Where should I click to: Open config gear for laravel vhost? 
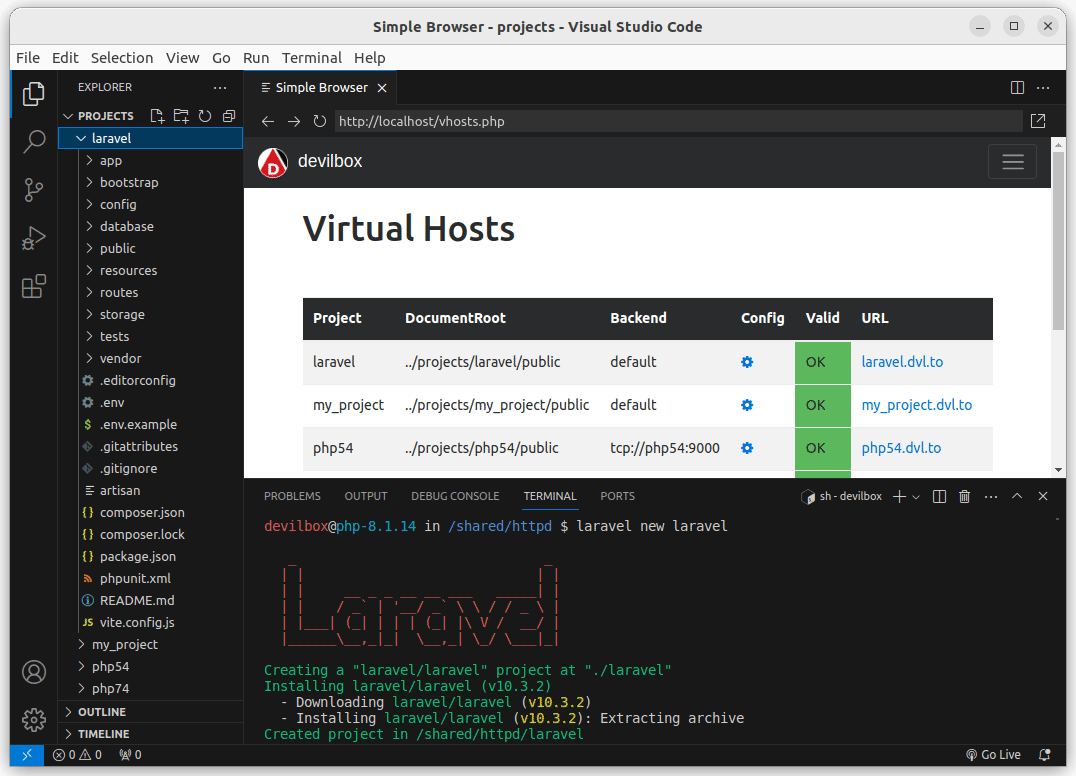point(747,362)
